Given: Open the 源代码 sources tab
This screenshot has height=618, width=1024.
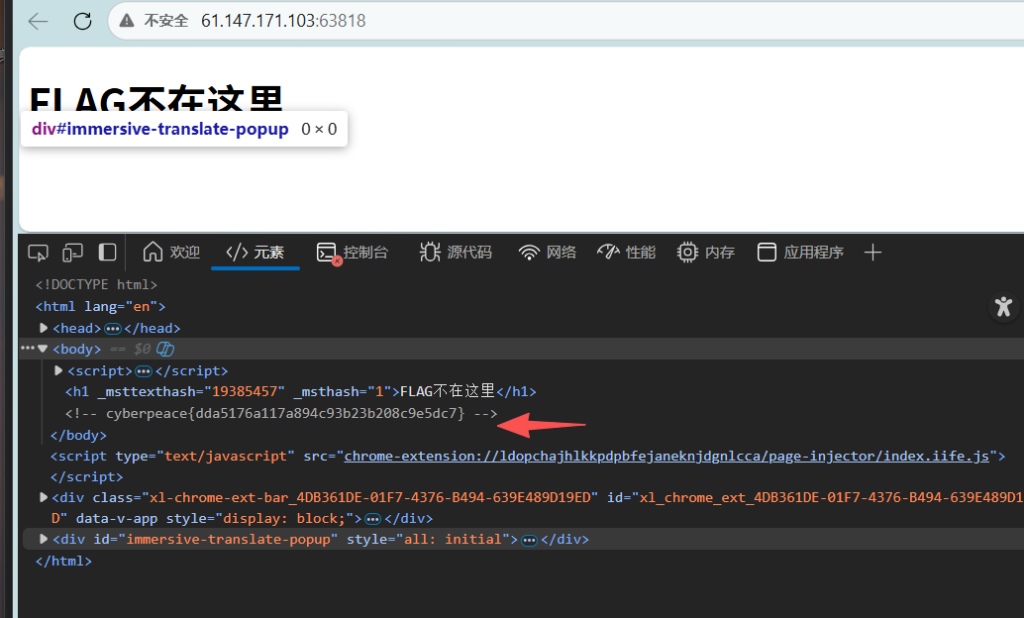Looking at the screenshot, I should point(455,252).
